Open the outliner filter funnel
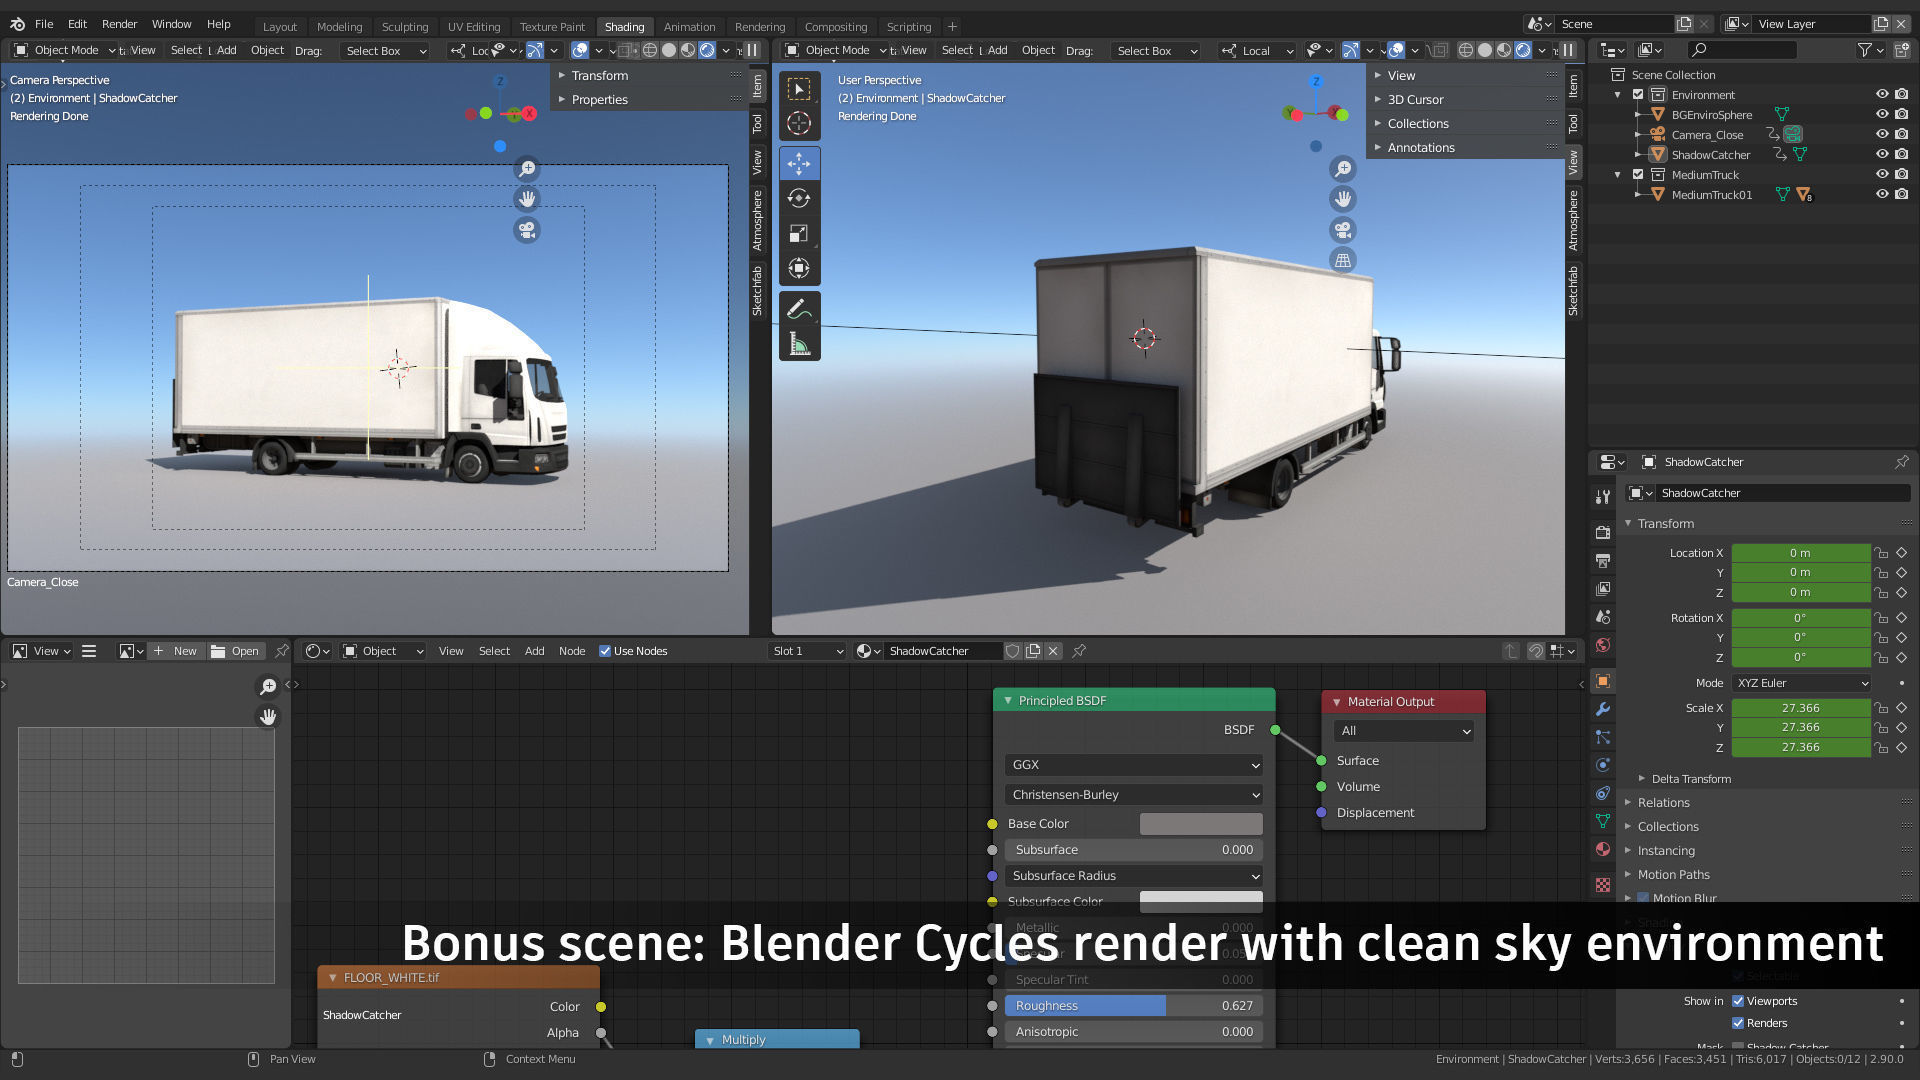Viewport: 1920px width, 1080px height. point(1864,49)
